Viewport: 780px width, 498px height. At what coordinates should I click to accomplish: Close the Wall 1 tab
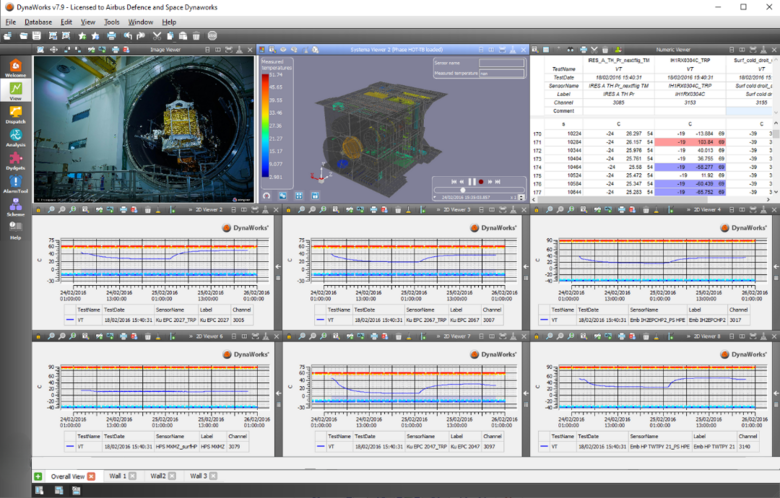click(132, 476)
